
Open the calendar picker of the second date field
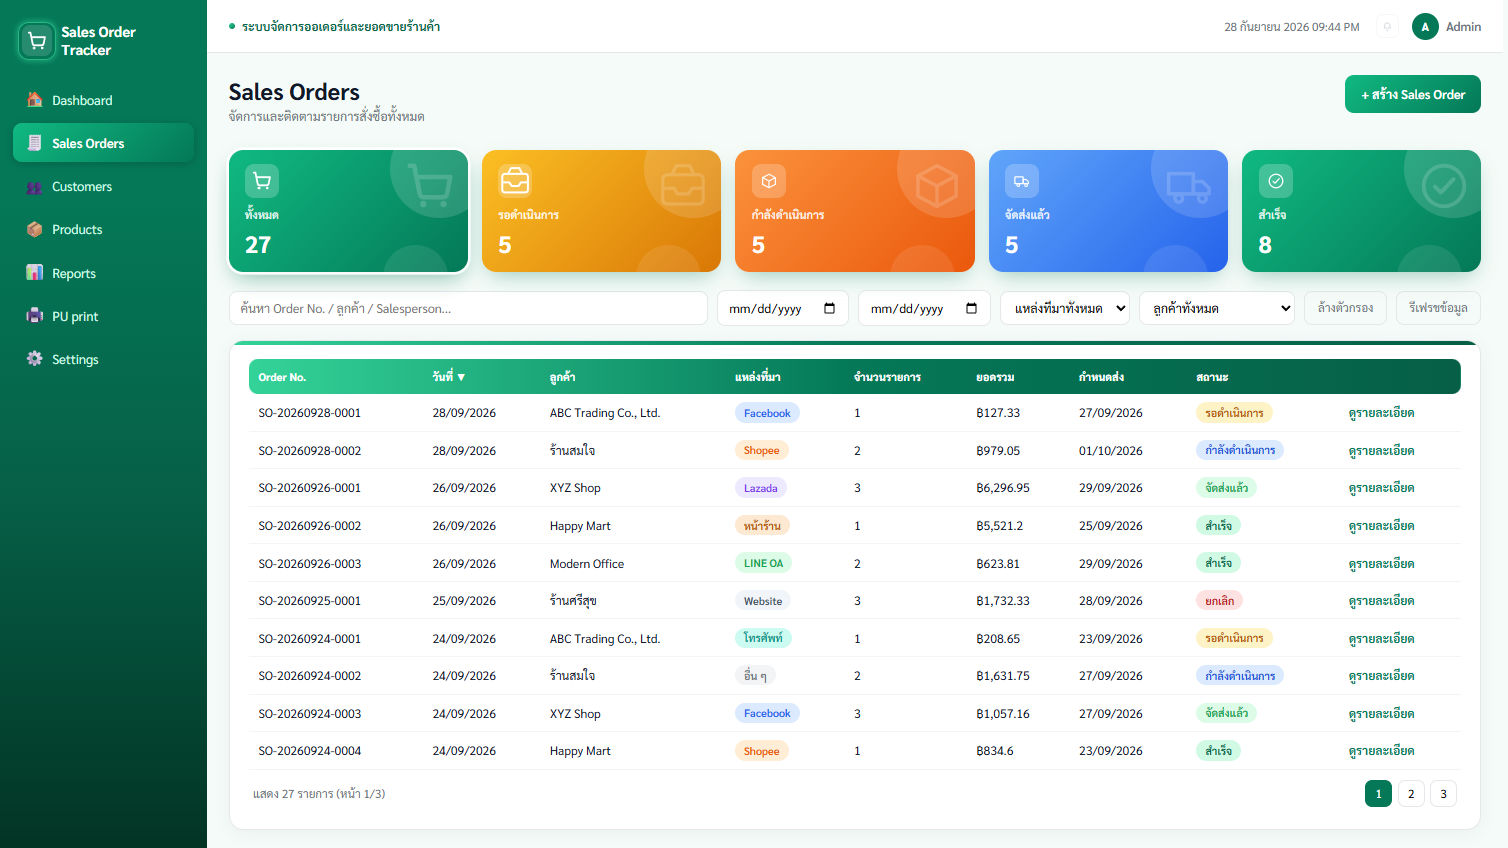971,308
